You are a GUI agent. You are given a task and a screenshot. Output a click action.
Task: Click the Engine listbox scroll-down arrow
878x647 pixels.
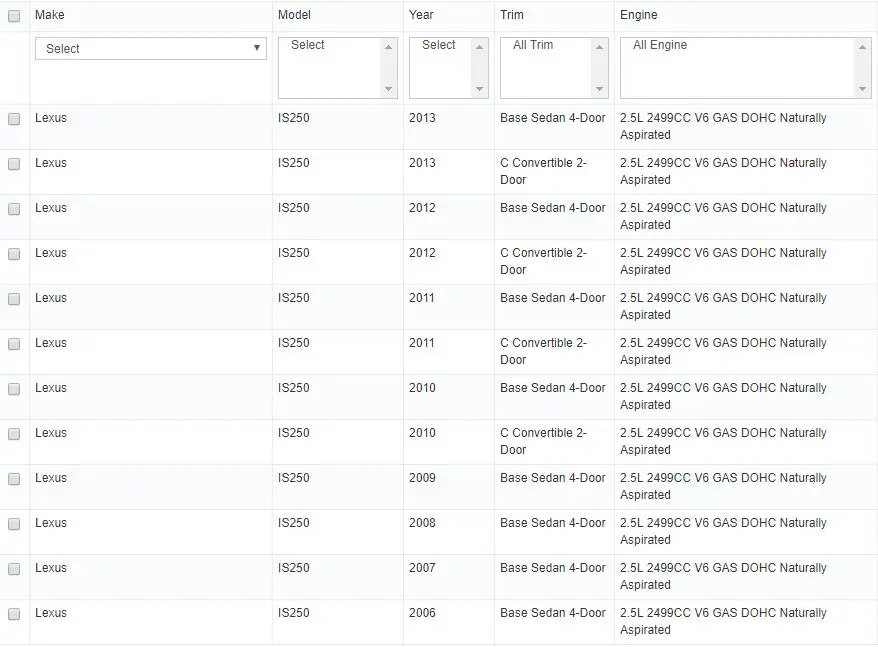(862, 89)
